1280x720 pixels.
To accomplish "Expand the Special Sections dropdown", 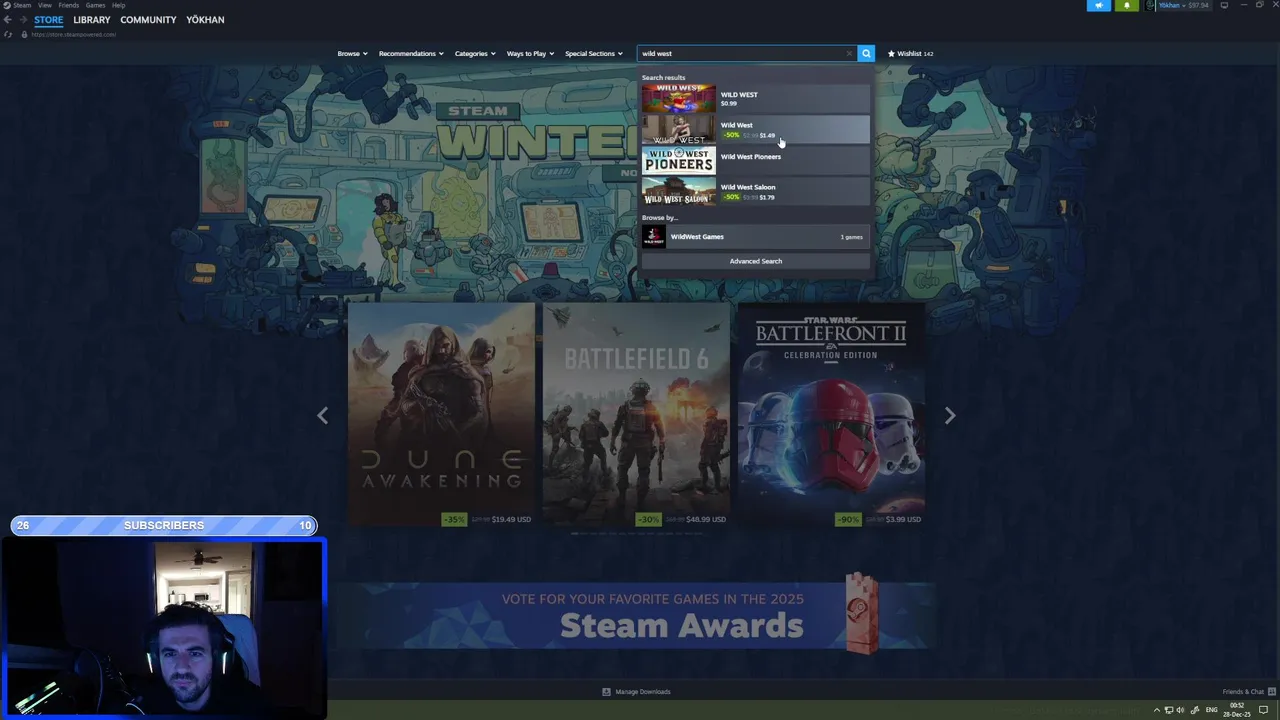I will click(594, 54).
